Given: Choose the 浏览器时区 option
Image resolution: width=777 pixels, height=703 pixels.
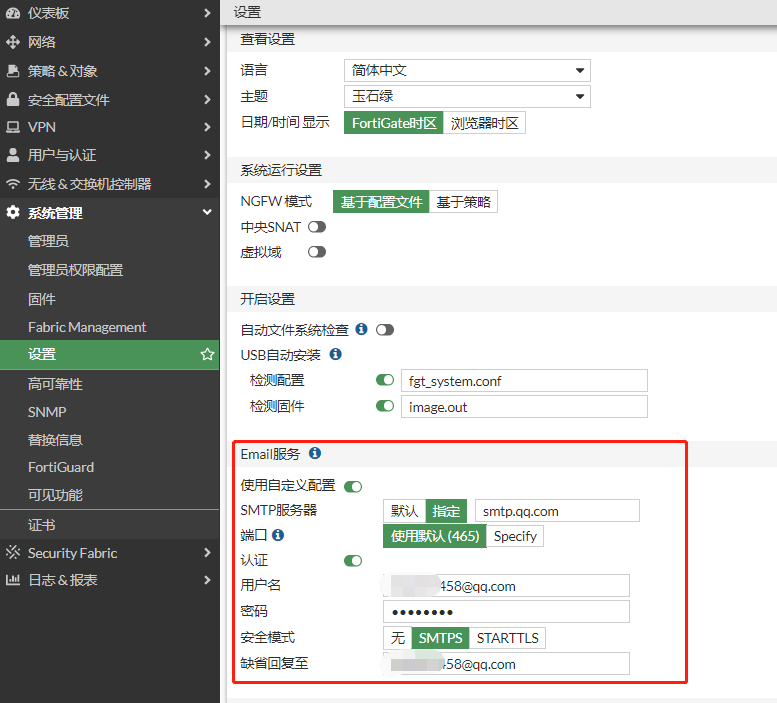Looking at the screenshot, I should [484, 123].
